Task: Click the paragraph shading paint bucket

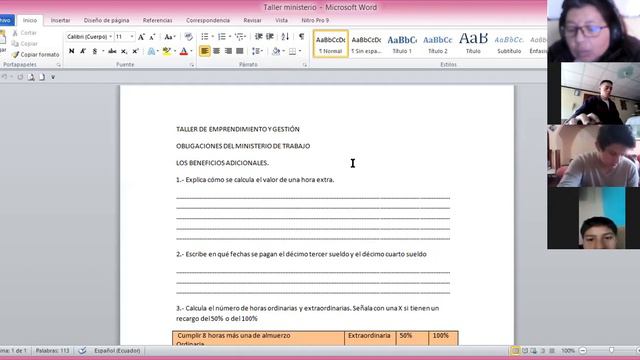Action: coord(276,51)
